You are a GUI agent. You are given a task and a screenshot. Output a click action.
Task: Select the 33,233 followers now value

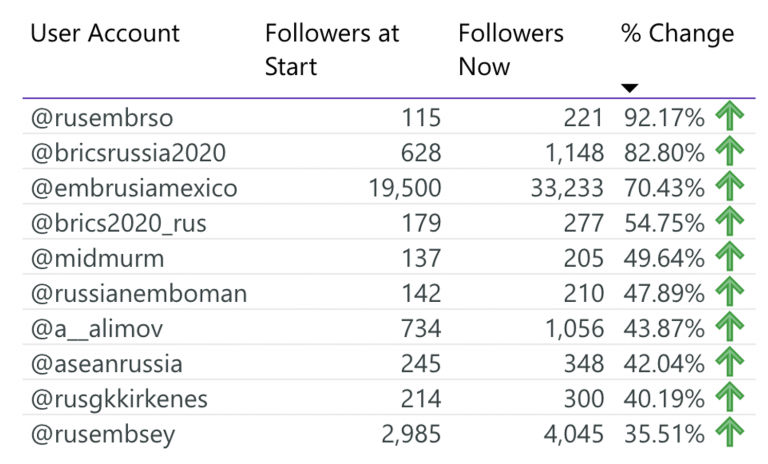pyautogui.click(x=567, y=188)
